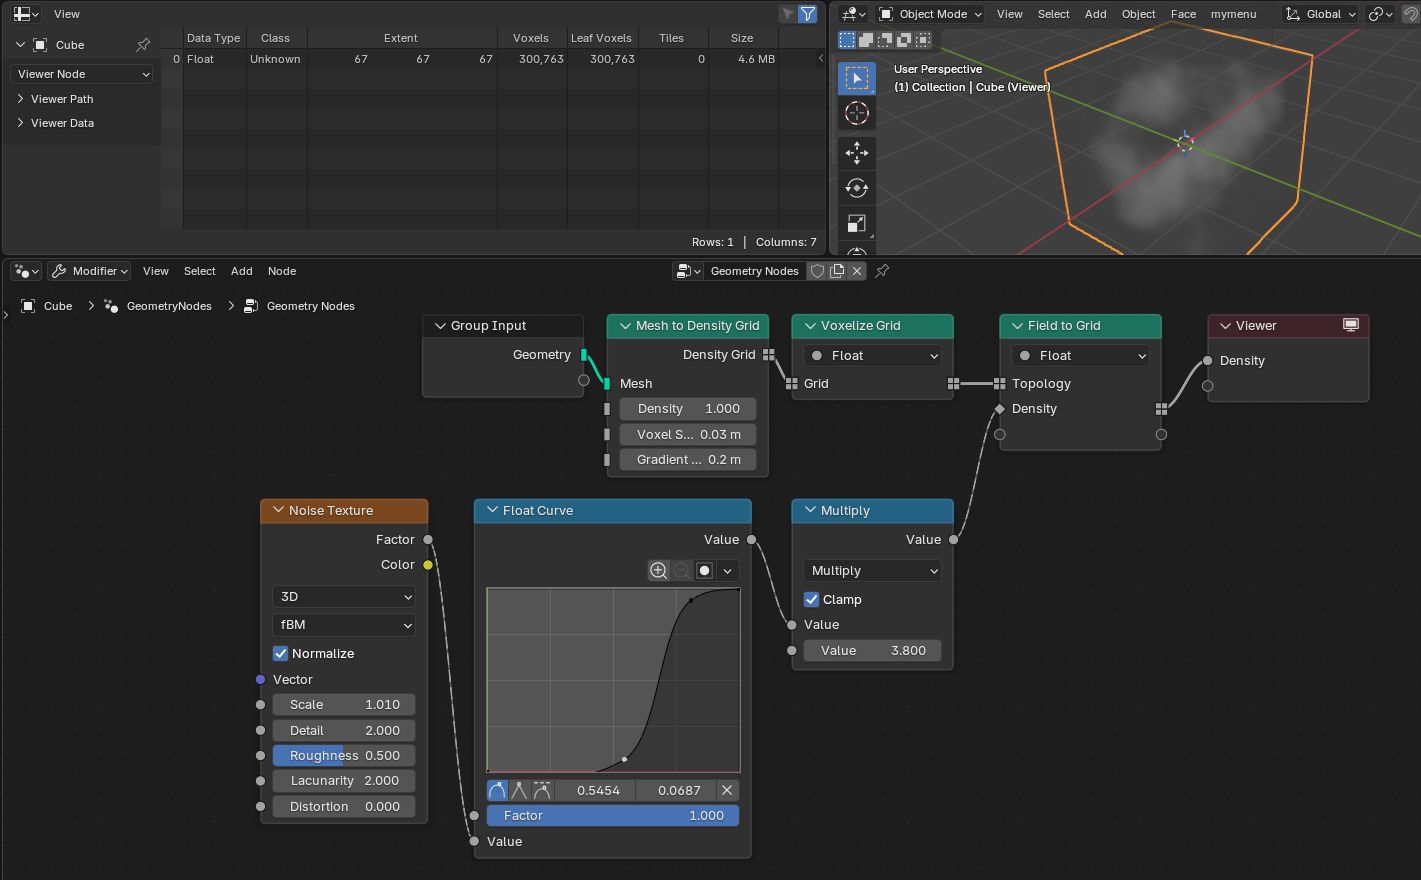The image size is (1421, 880).
Task: Delete the selected Float Curve point
Action: click(727, 790)
